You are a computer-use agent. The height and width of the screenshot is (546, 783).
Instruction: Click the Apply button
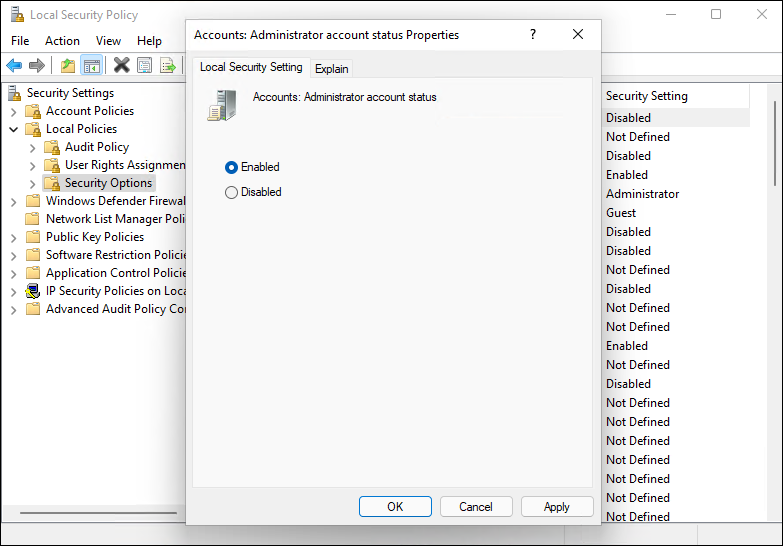tap(557, 507)
